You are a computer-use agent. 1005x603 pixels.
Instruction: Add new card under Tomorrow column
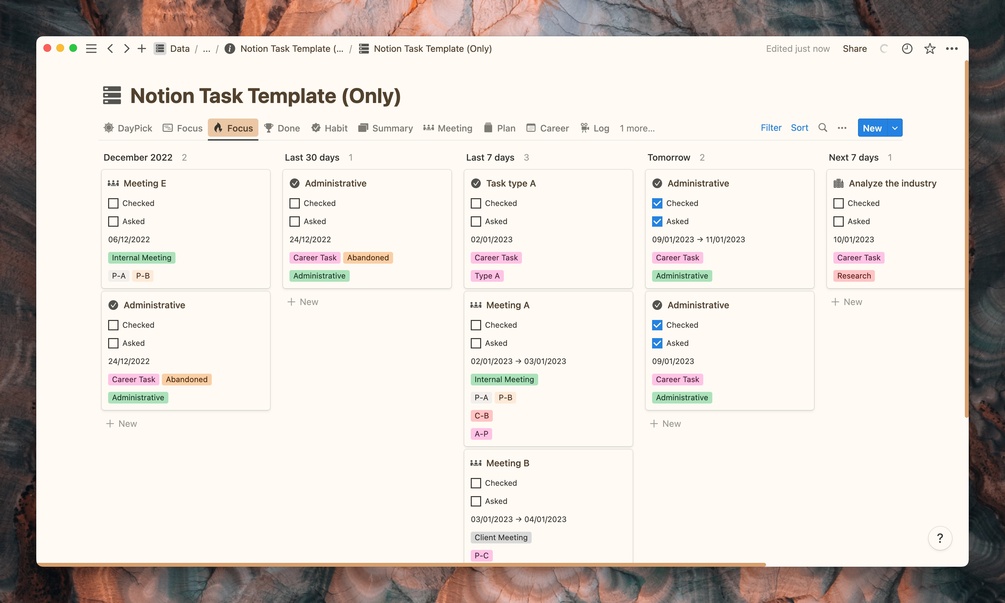coord(665,424)
